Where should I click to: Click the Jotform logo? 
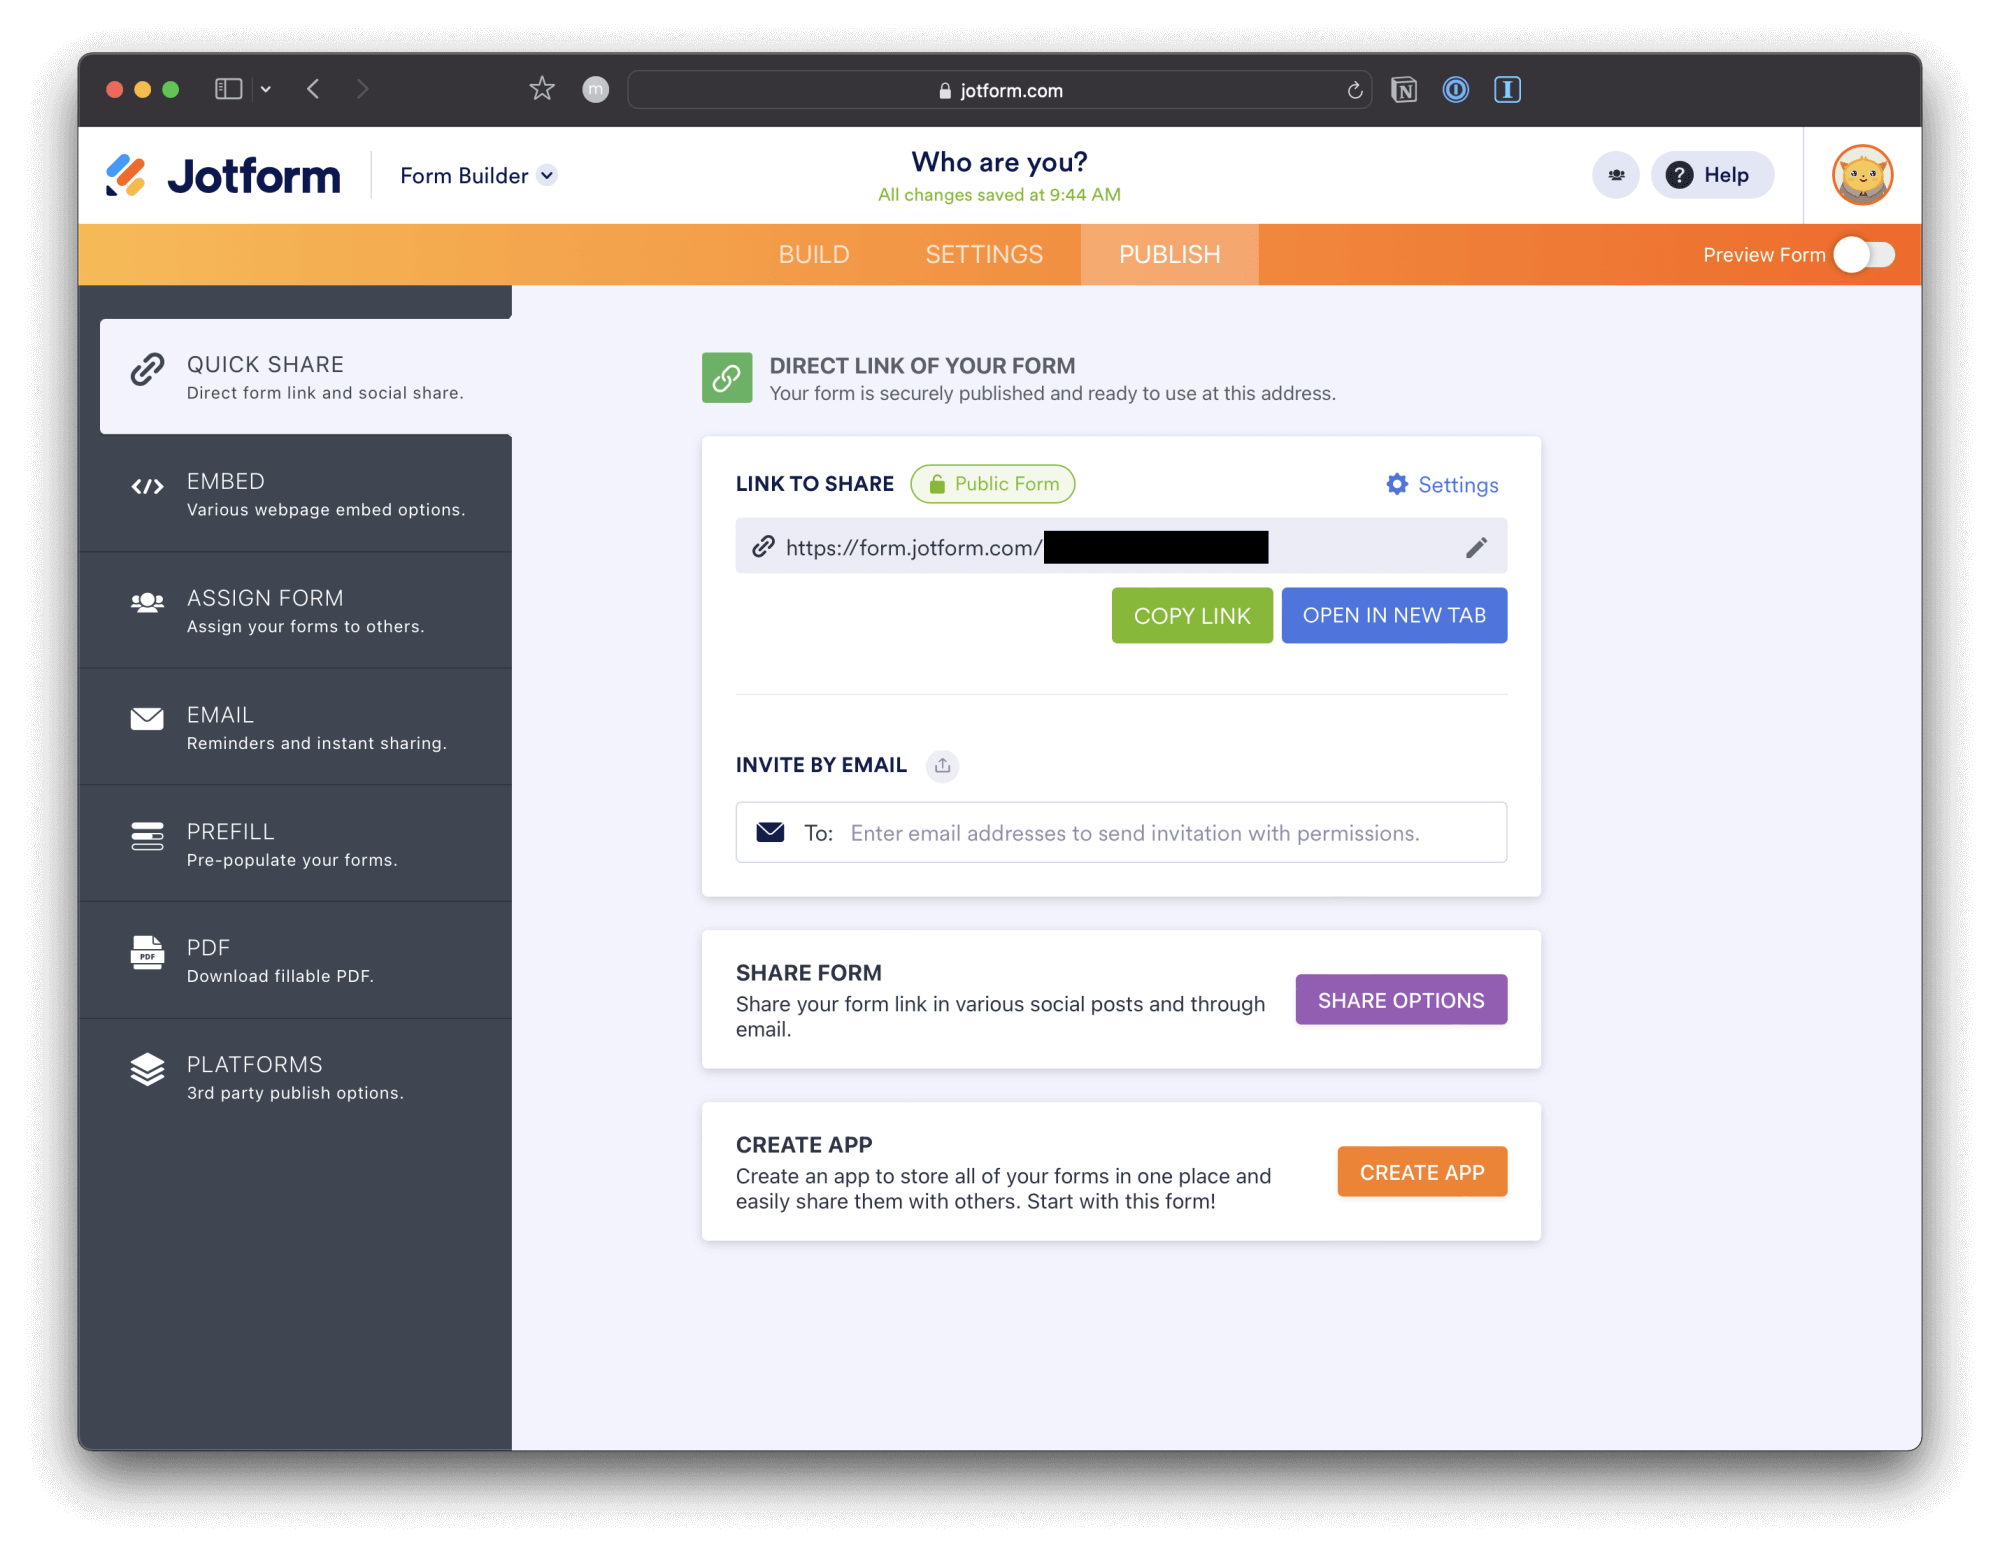pyautogui.click(x=223, y=176)
